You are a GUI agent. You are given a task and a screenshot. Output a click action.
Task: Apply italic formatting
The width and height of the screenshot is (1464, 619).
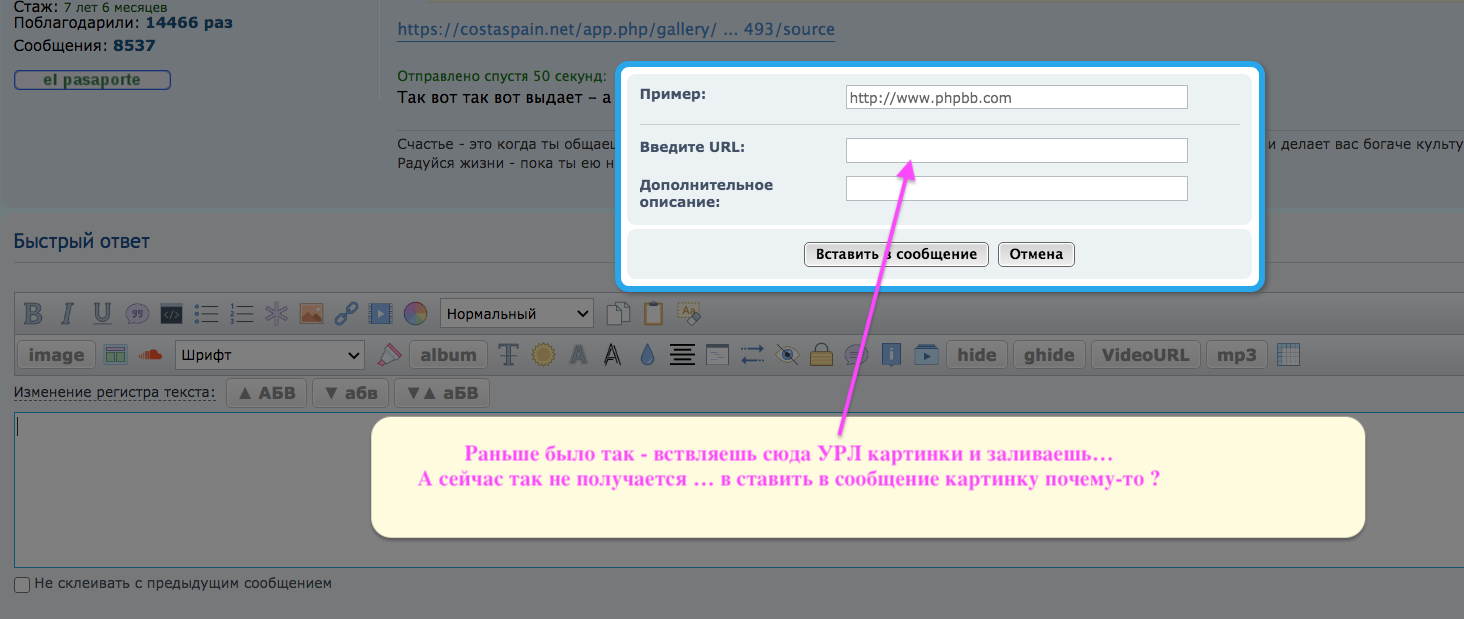[67, 314]
